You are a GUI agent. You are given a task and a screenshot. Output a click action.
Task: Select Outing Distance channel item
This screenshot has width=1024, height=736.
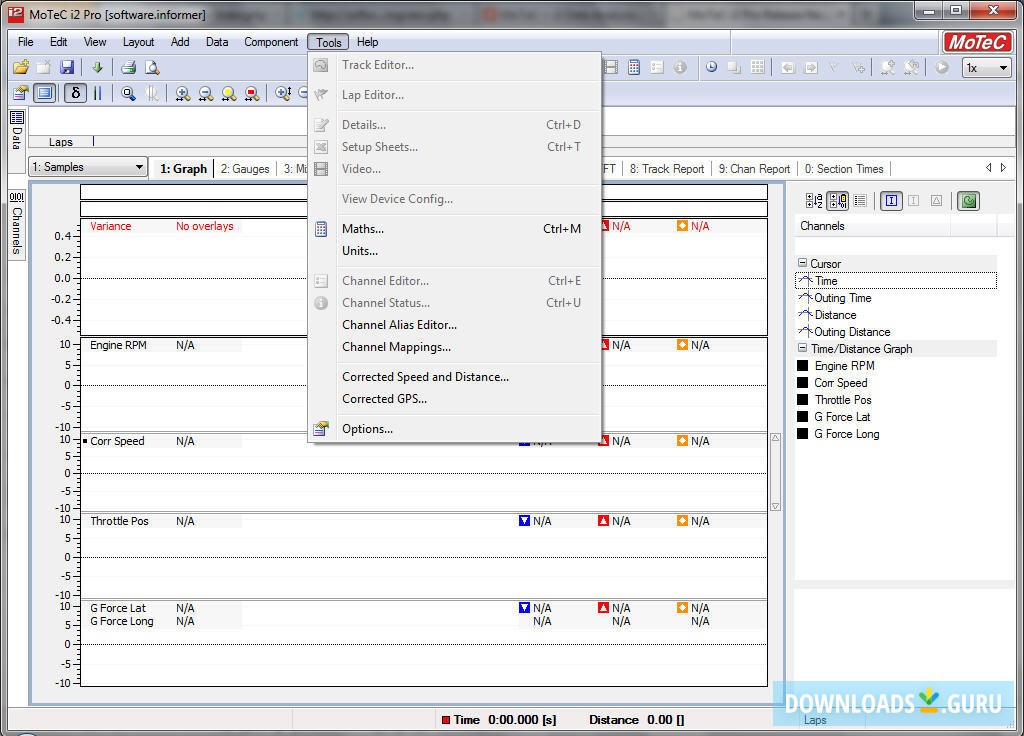(x=852, y=332)
